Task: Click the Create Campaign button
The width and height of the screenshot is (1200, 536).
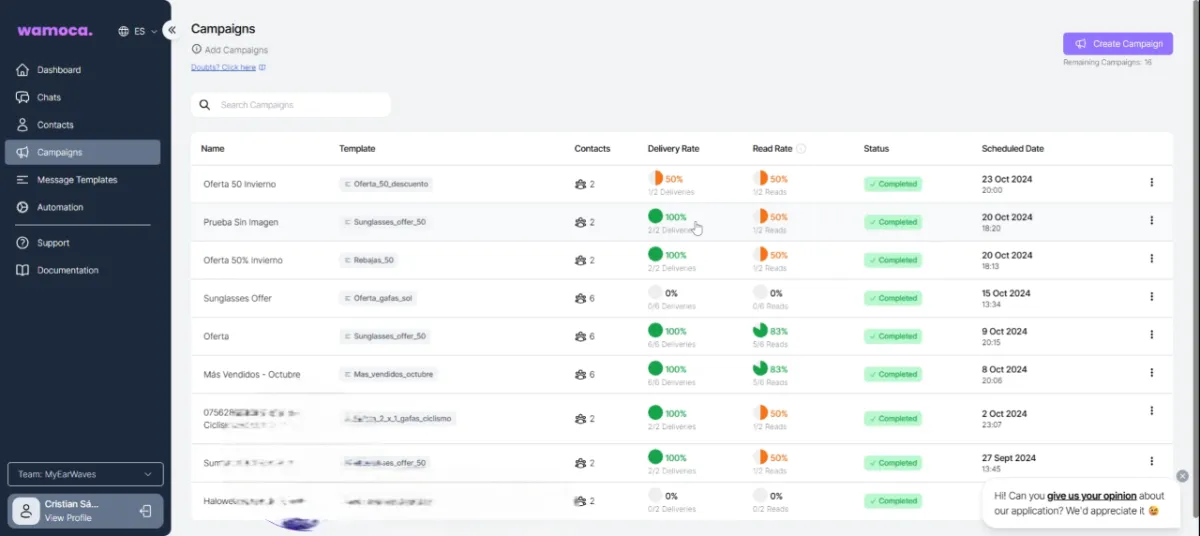Action: coord(1118,44)
